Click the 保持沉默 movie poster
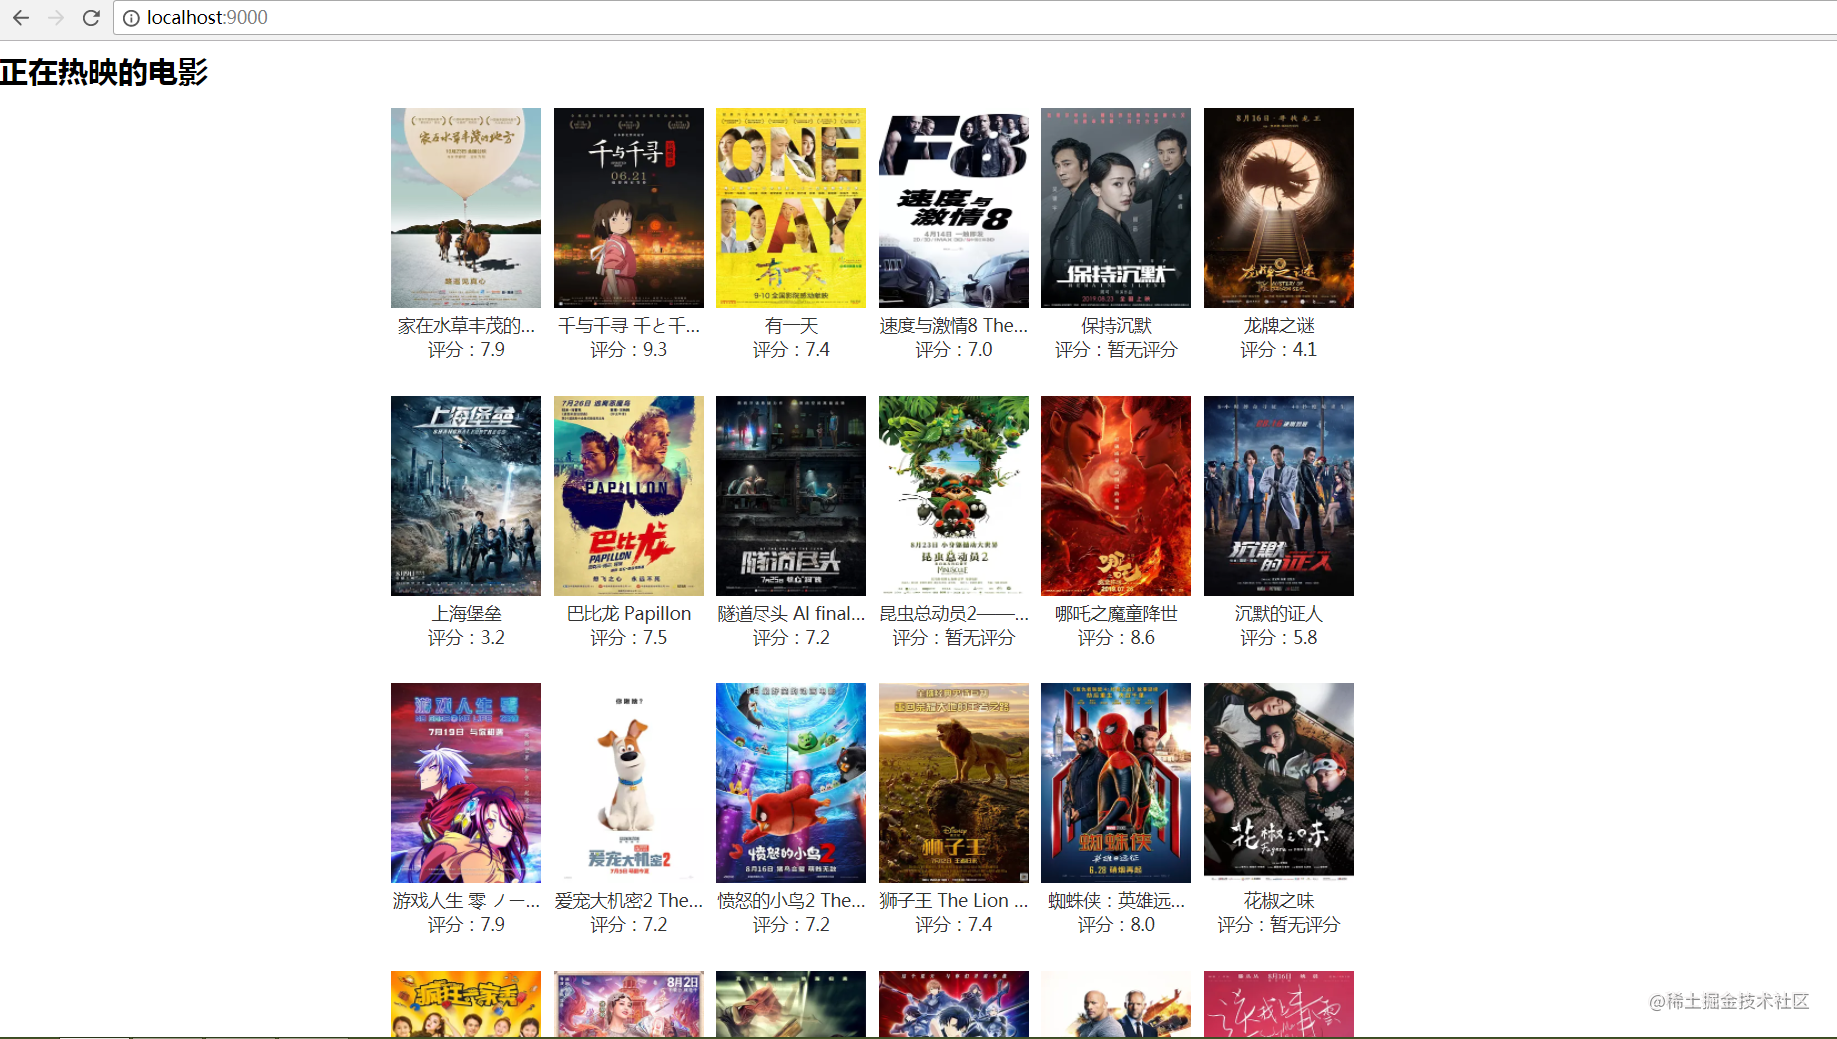Screen dimensions: 1837x1039 [x=1116, y=208]
